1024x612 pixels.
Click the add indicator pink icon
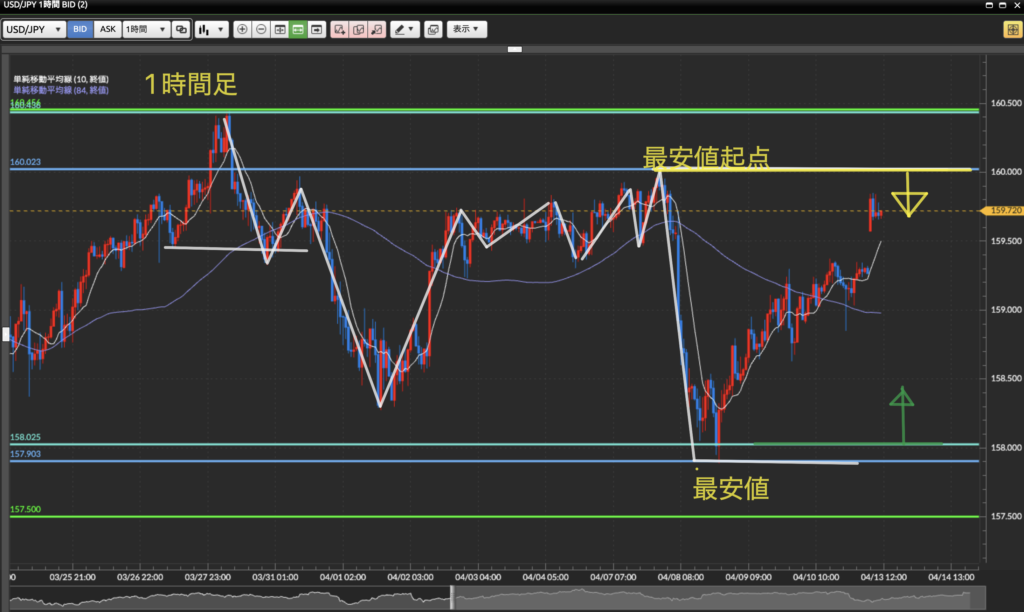340,30
